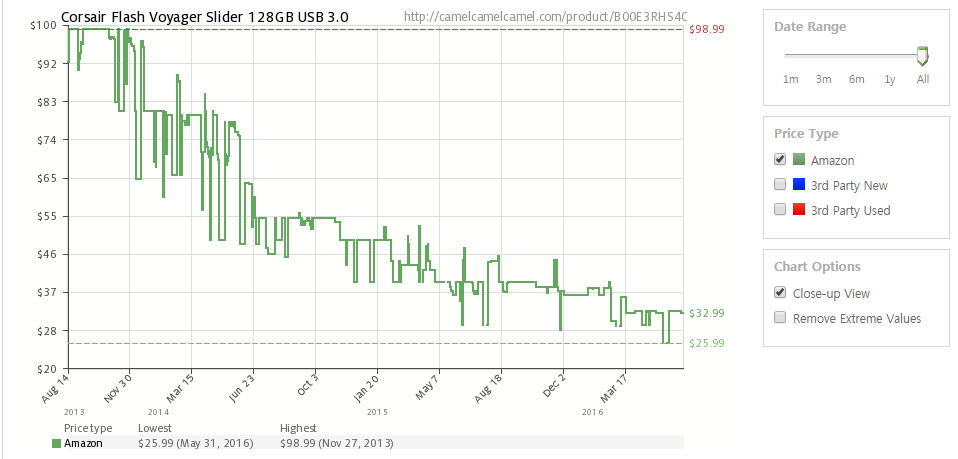
Task: Enable the 3rd Party Used checkbox
Action: (780, 210)
